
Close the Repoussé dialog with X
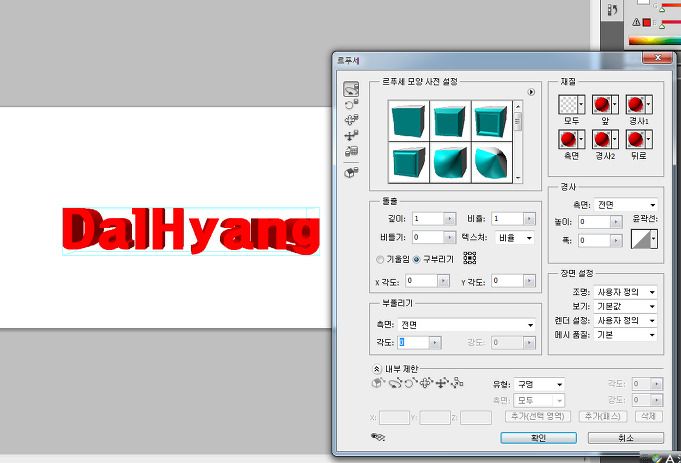(x=657, y=58)
